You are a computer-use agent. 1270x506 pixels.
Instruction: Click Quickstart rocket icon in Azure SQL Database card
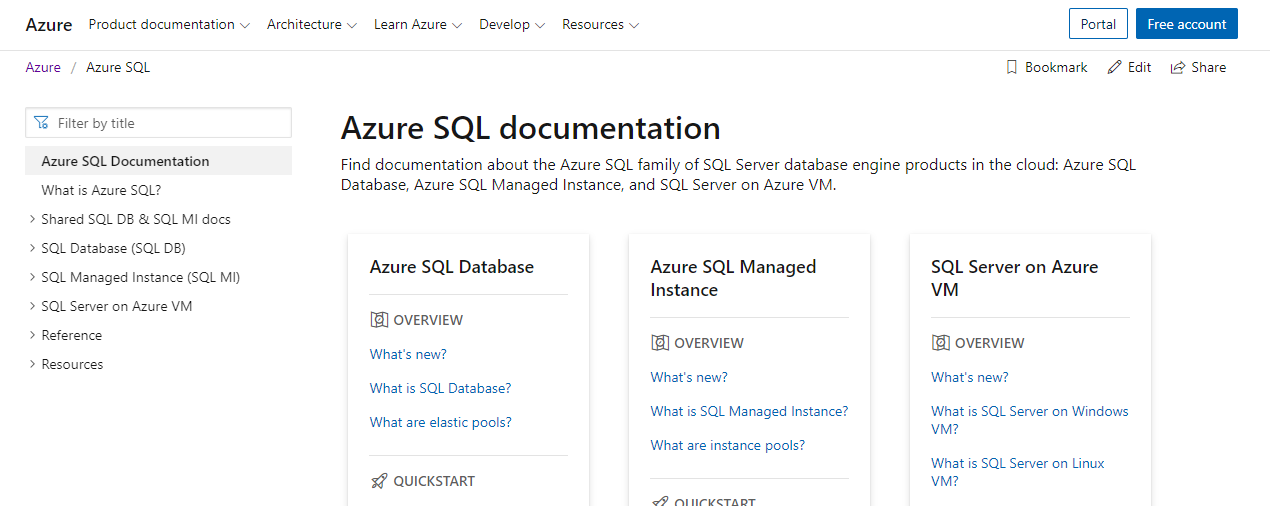[x=379, y=481]
